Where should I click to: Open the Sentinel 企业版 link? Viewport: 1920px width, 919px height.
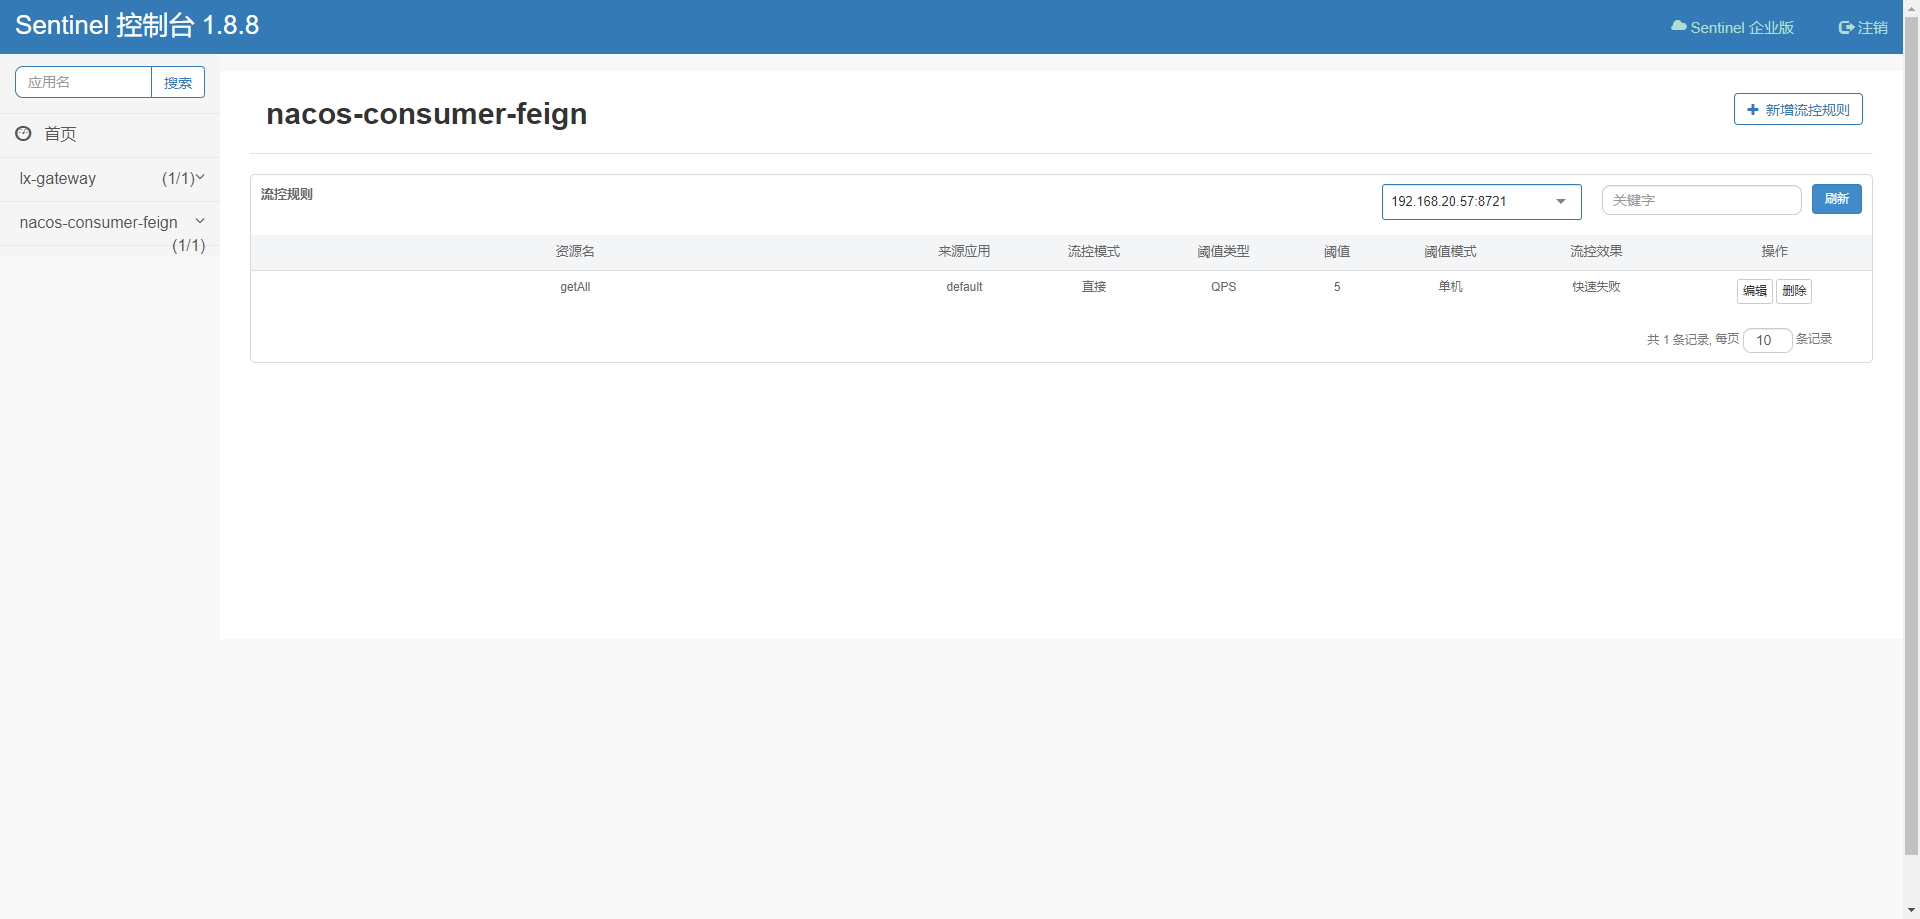pyautogui.click(x=1733, y=27)
